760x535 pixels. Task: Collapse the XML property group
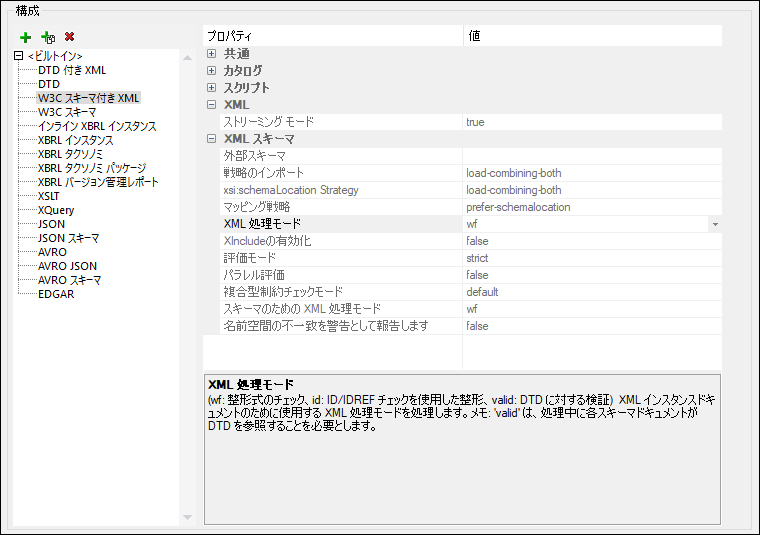[x=211, y=105]
